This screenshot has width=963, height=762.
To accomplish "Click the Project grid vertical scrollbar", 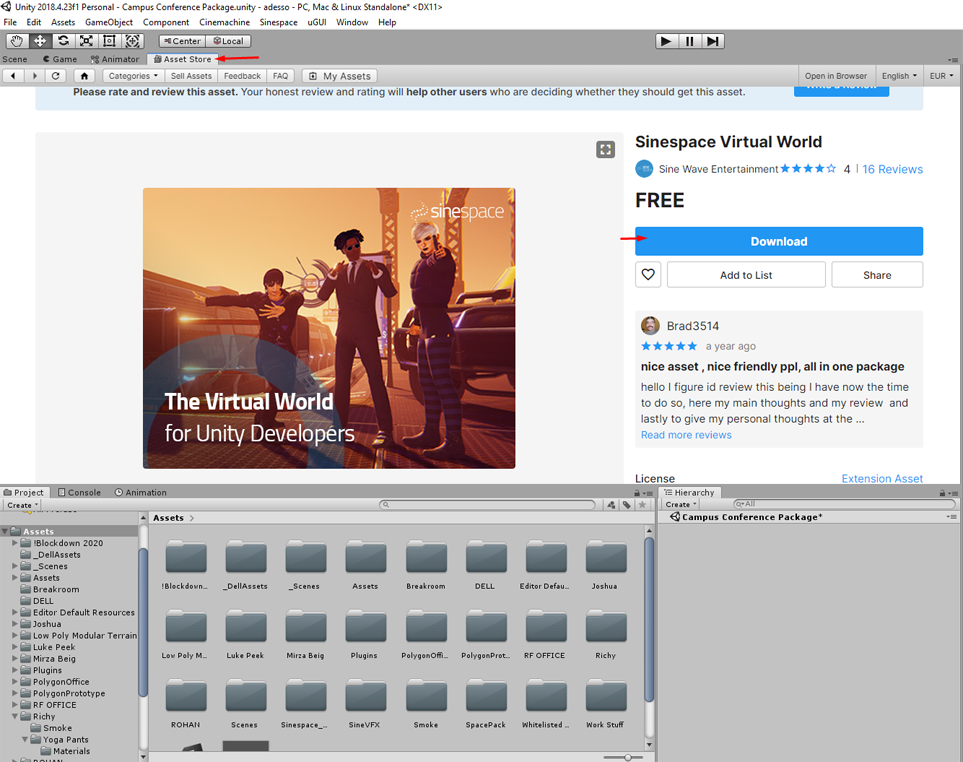I will [x=649, y=620].
